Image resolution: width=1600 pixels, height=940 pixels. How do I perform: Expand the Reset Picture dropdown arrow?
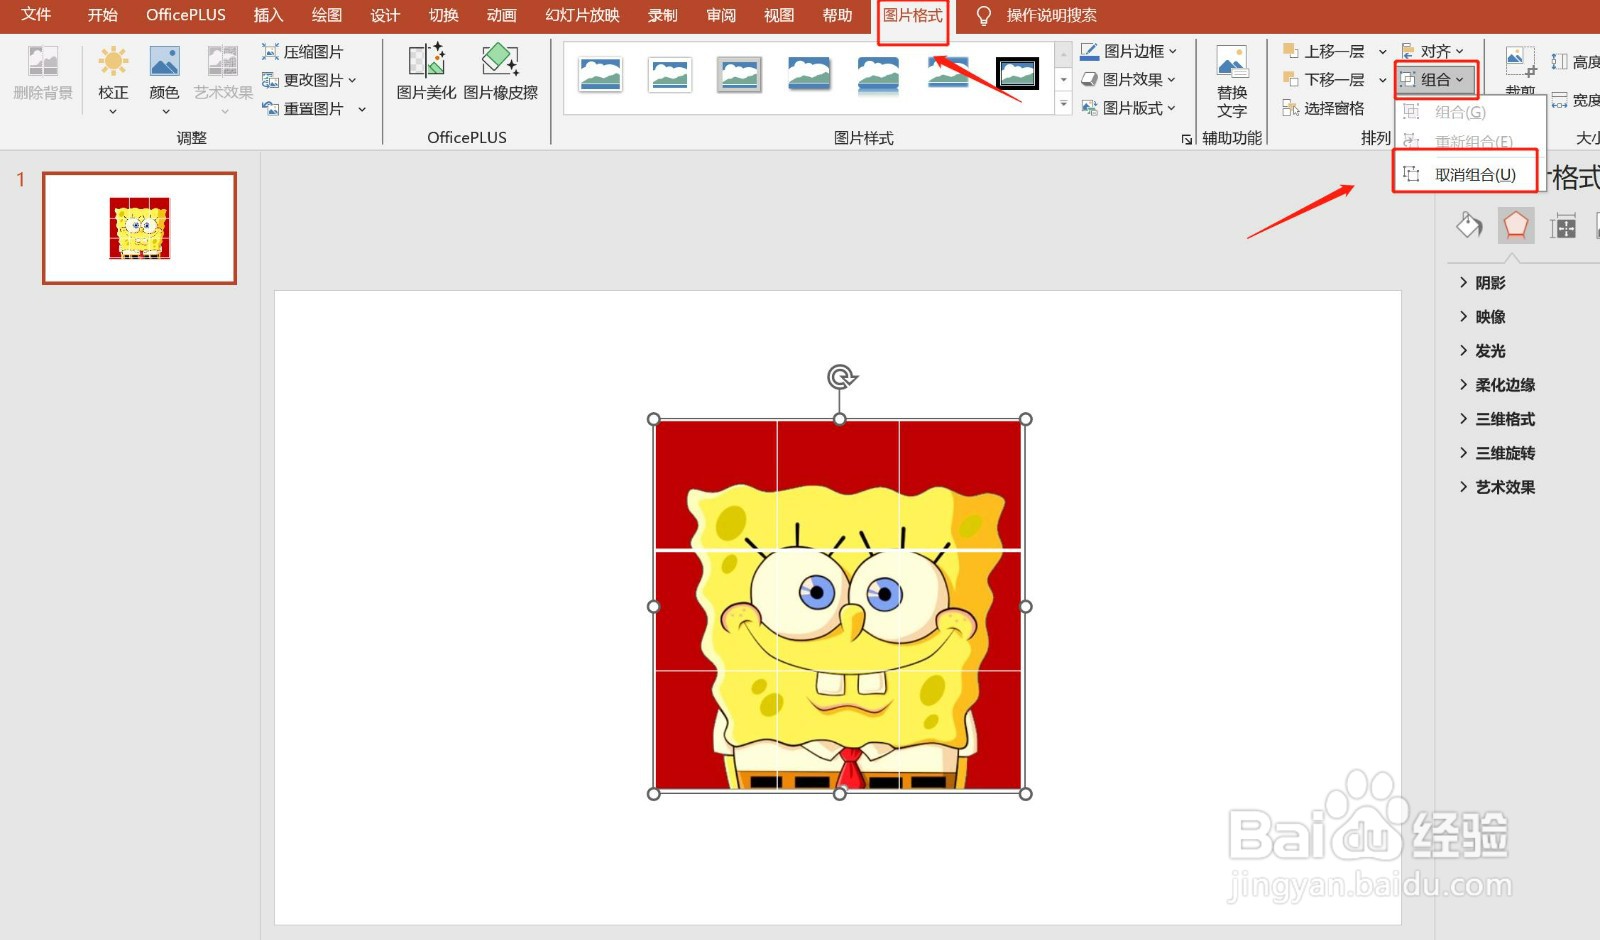click(362, 109)
